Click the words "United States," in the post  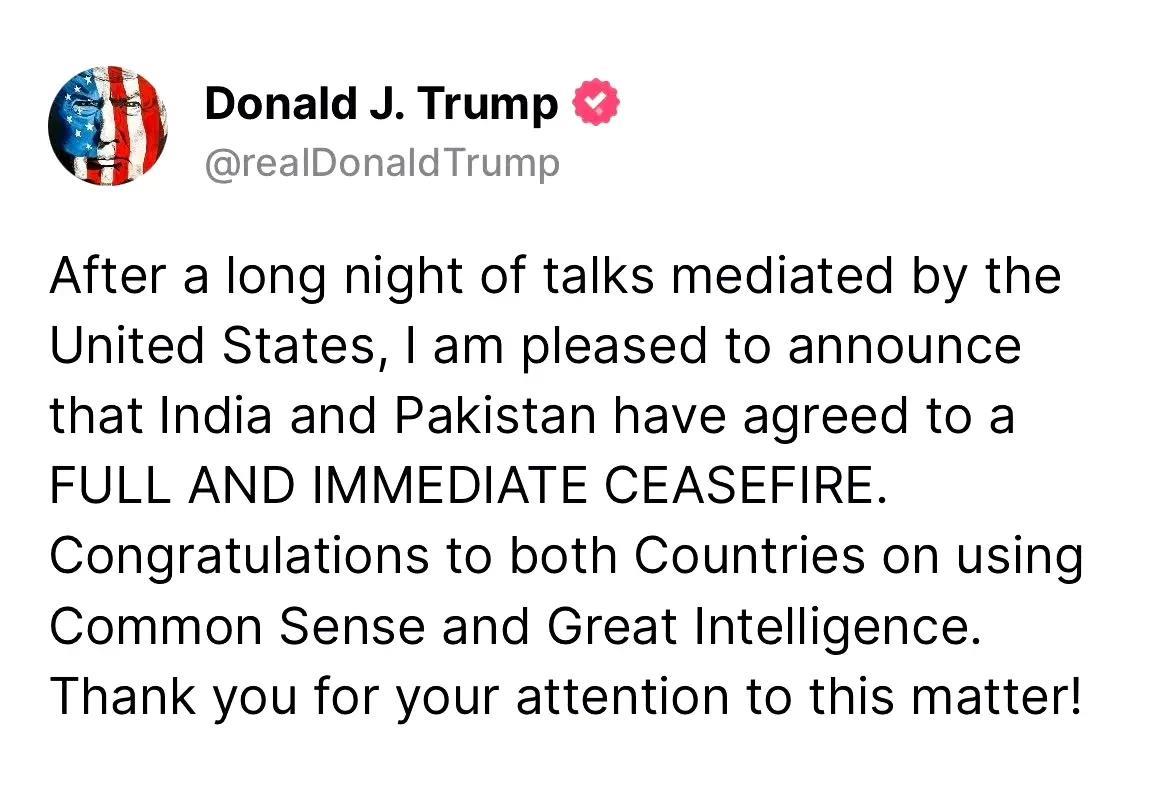(x=219, y=347)
